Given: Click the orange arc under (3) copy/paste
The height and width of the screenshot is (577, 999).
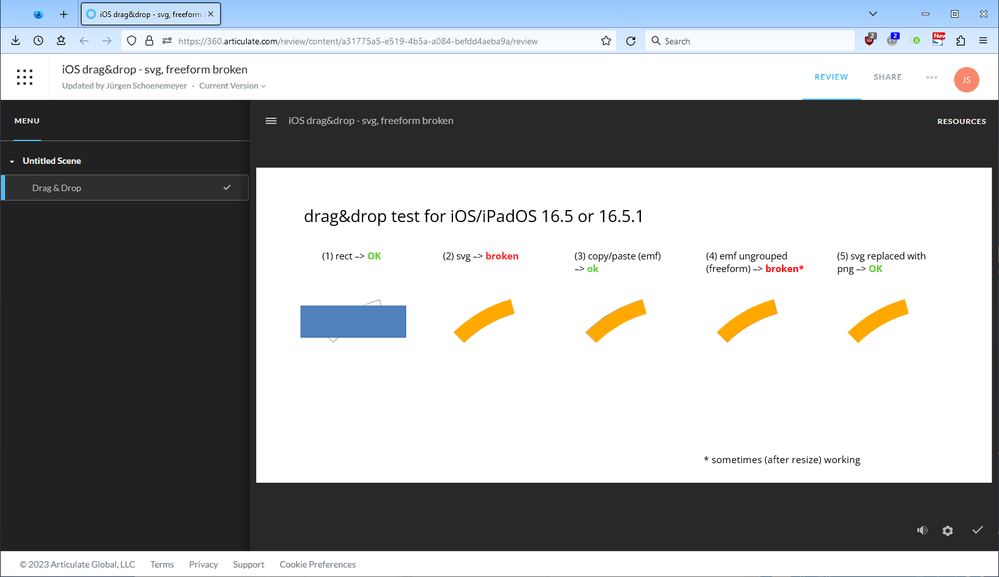Looking at the screenshot, I should pyautogui.click(x=616, y=320).
